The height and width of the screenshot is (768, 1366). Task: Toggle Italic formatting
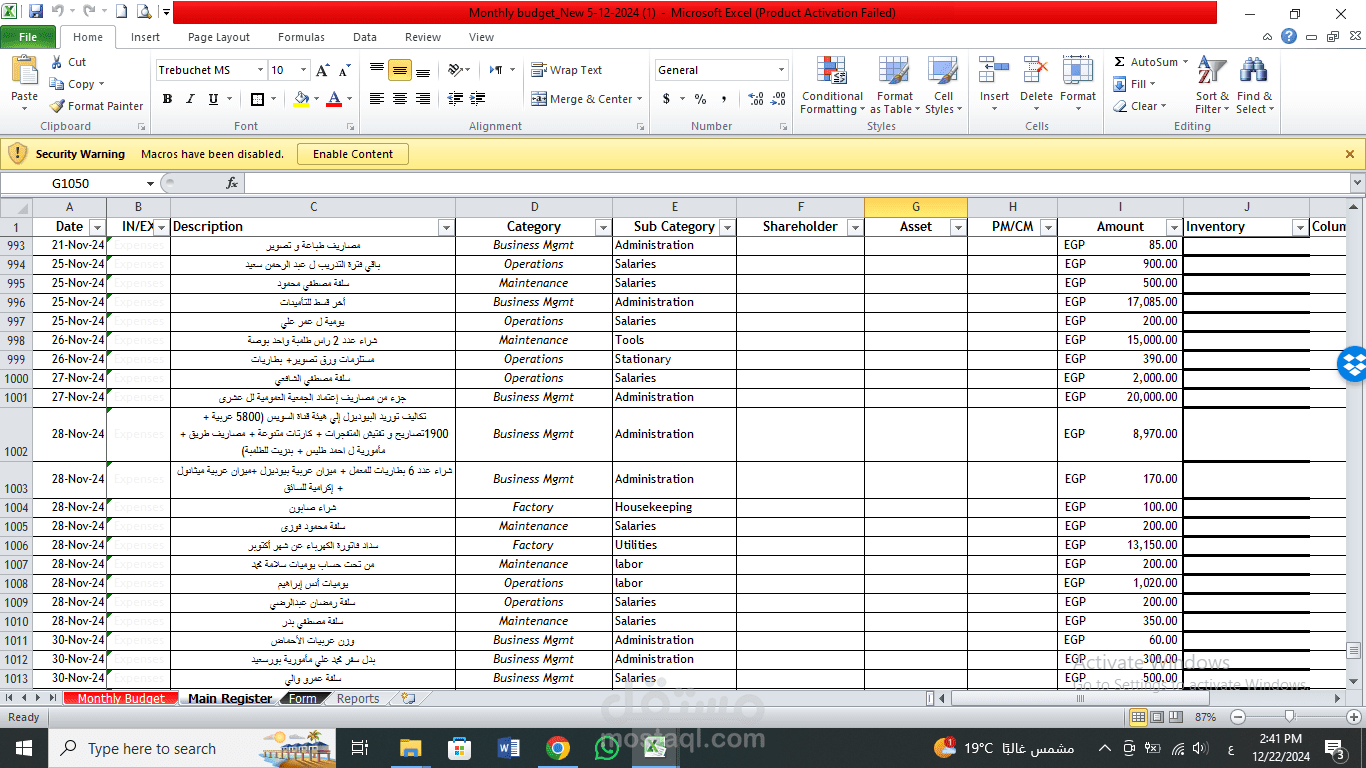190,99
